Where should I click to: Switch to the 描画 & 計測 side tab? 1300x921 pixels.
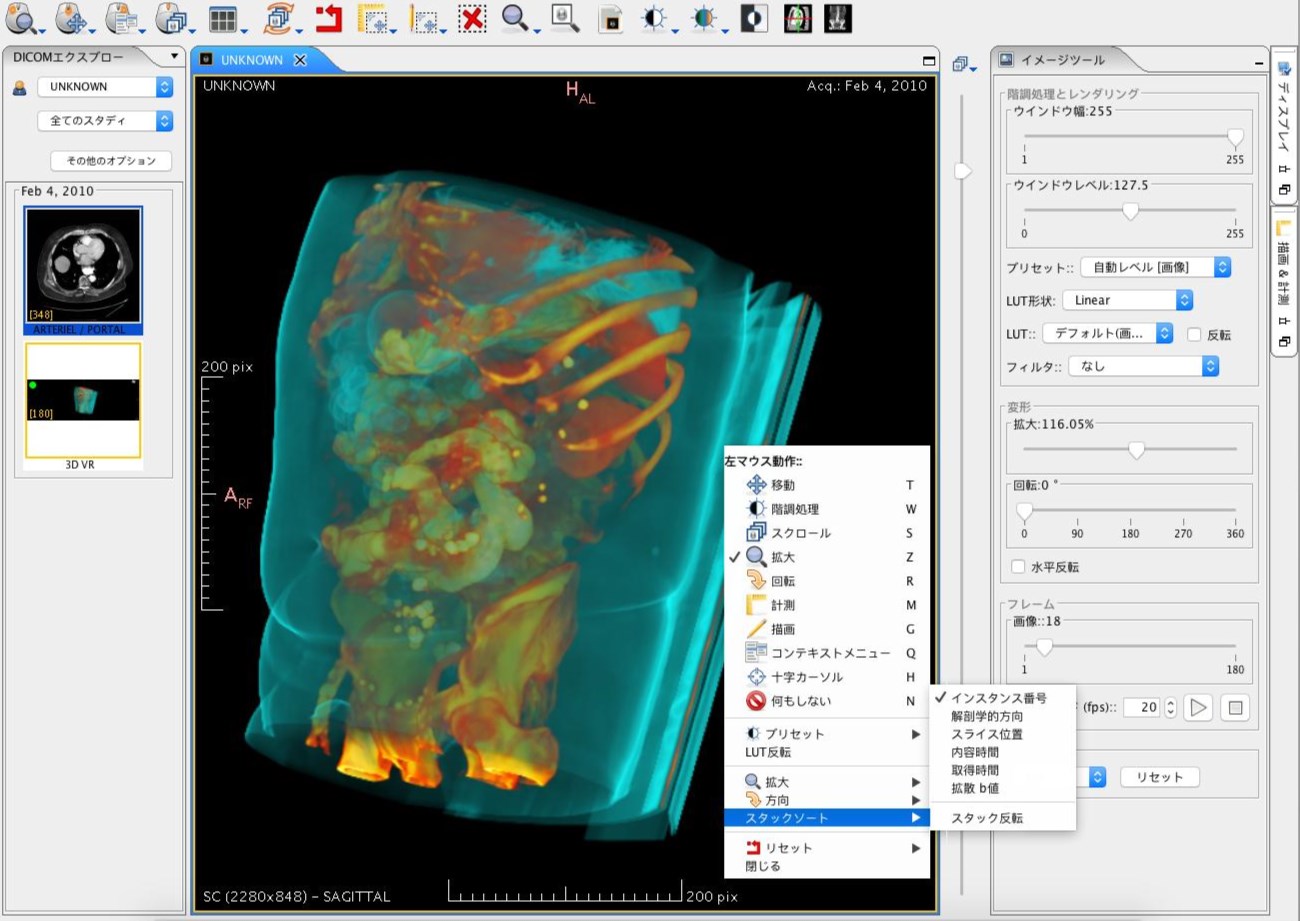(x=1284, y=284)
